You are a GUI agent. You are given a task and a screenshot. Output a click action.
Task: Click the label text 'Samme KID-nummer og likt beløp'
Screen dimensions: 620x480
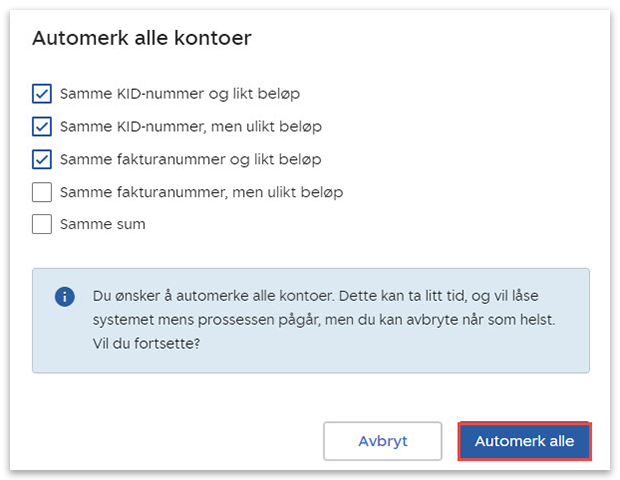coord(180,94)
